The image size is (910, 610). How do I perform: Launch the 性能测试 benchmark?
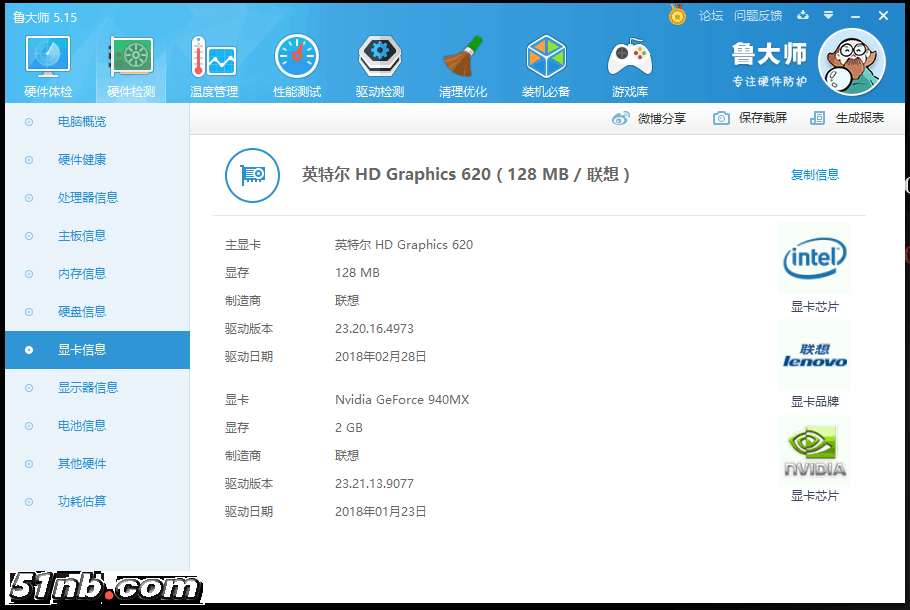click(296, 63)
